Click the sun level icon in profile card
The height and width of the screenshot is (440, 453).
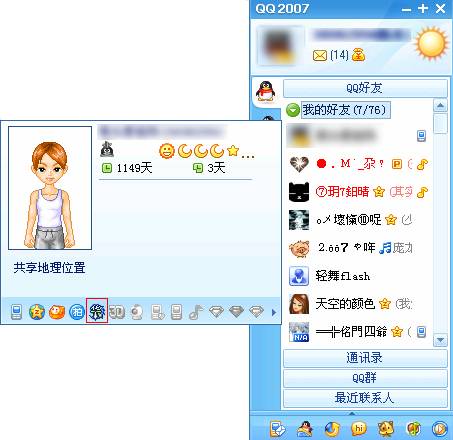click(x=167, y=151)
